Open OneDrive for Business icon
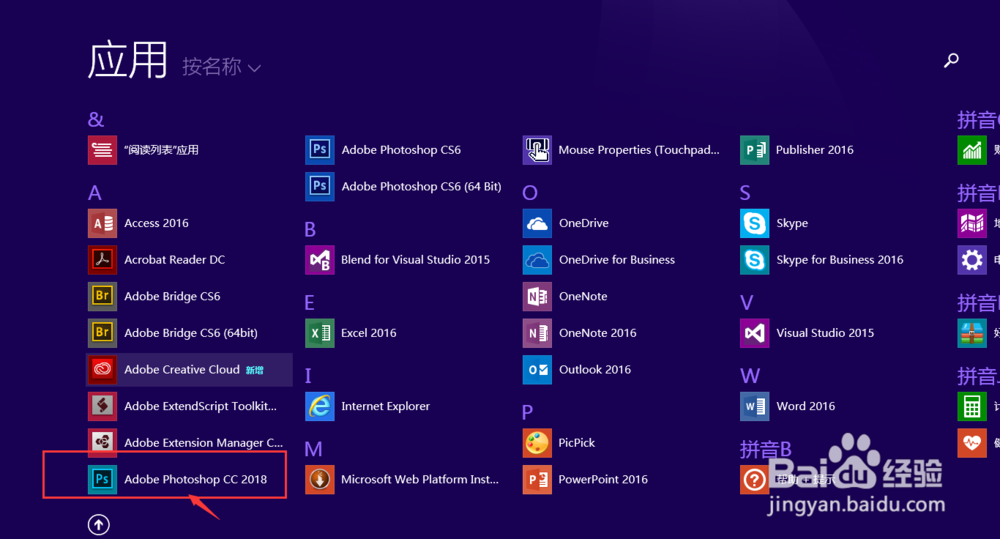This screenshot has height=539, width=1000. [537, 260]
